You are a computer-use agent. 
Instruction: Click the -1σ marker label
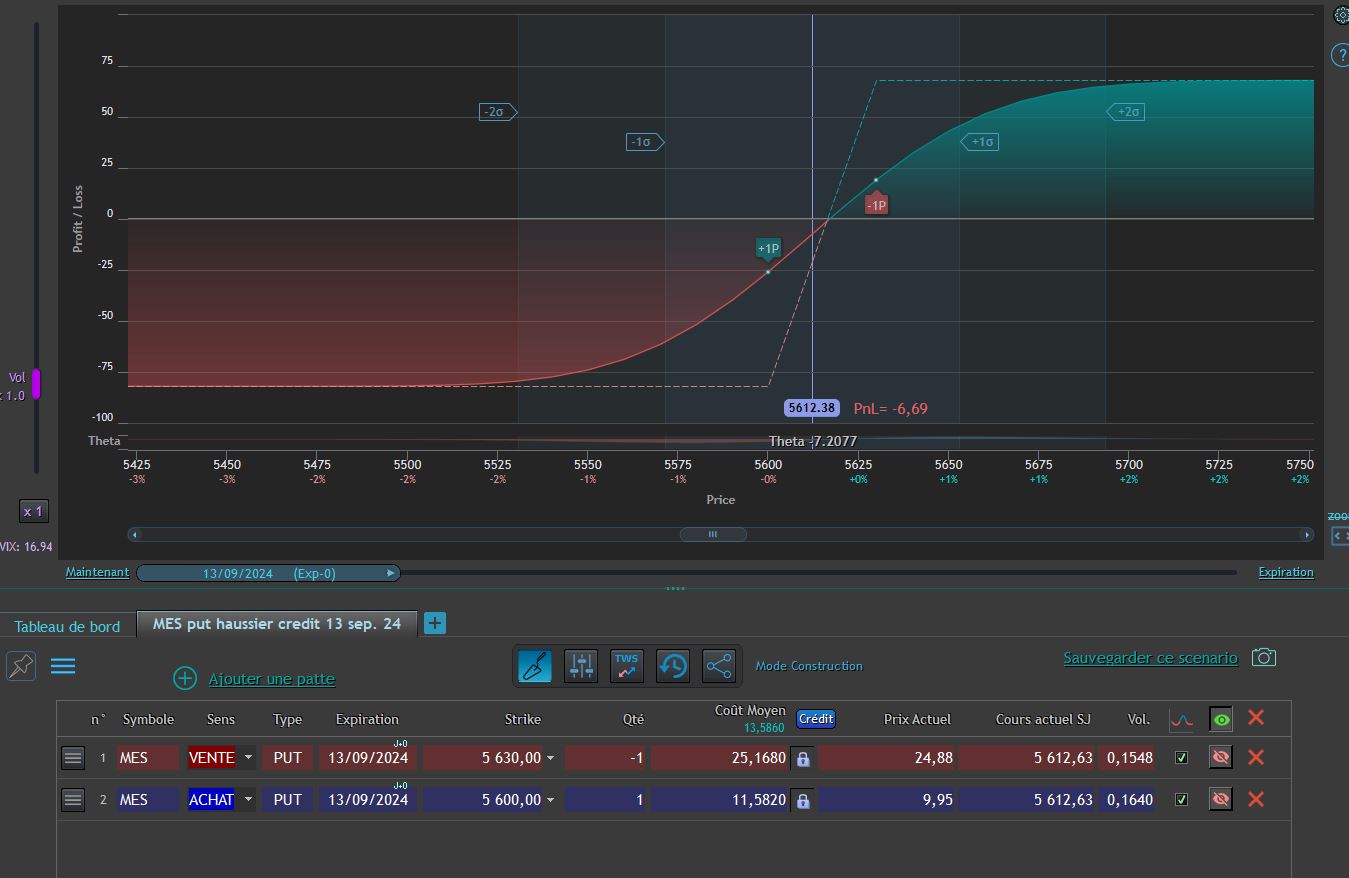click(645, 142)
